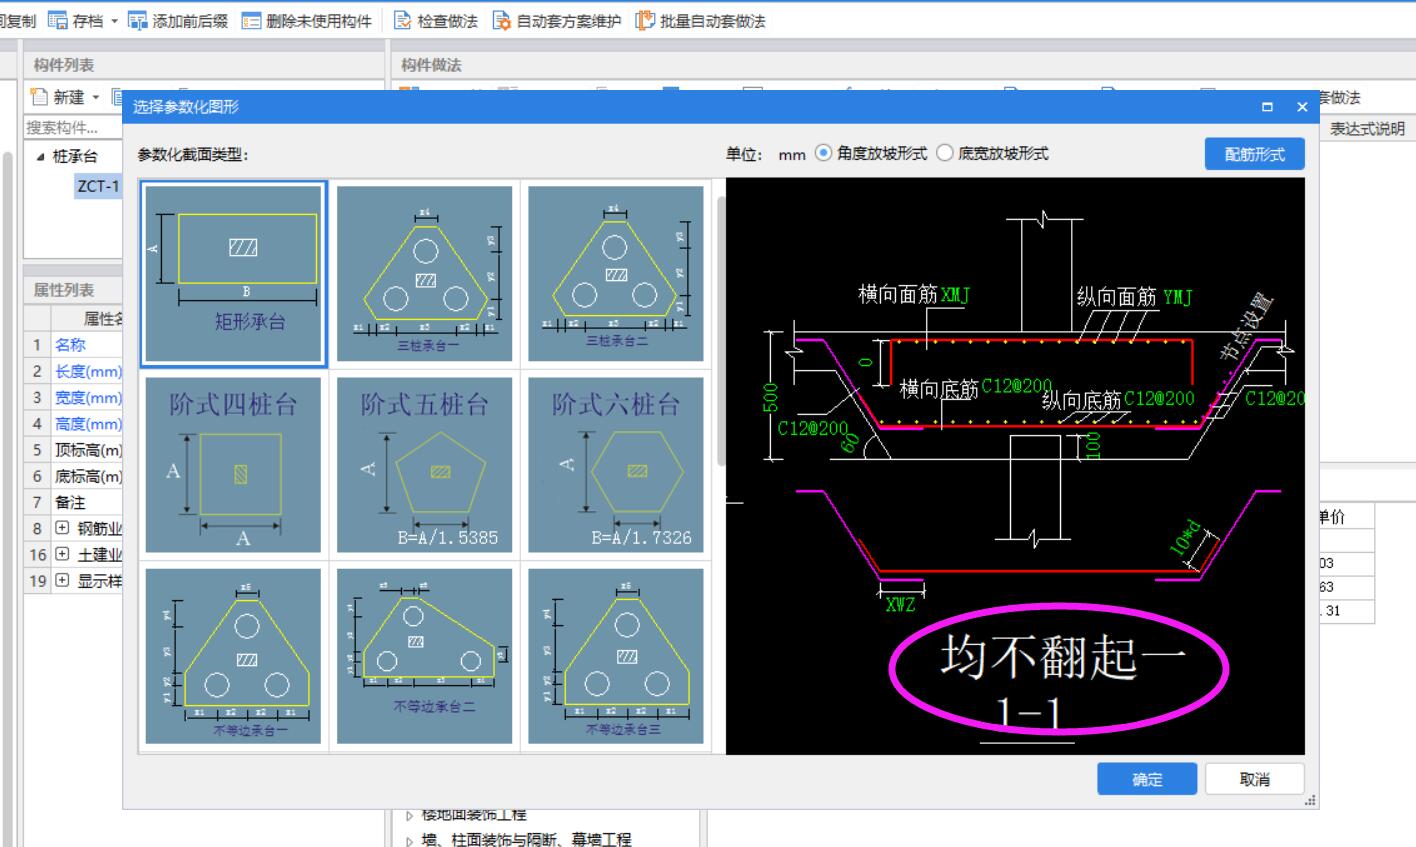Viewport: 1416px width, 847px height.
Task: Choose the 阶式五桩台 section thumbnail
Action: pos(424,465)
